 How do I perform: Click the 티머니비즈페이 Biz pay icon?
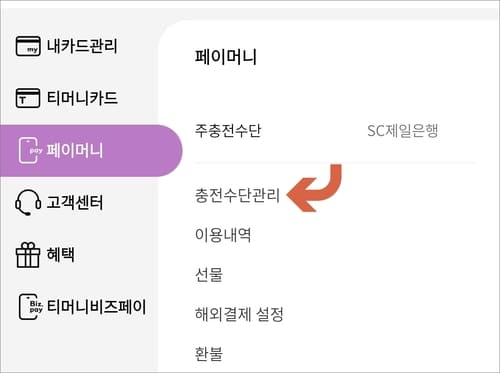pyautogui.click(x=31, y=307)
